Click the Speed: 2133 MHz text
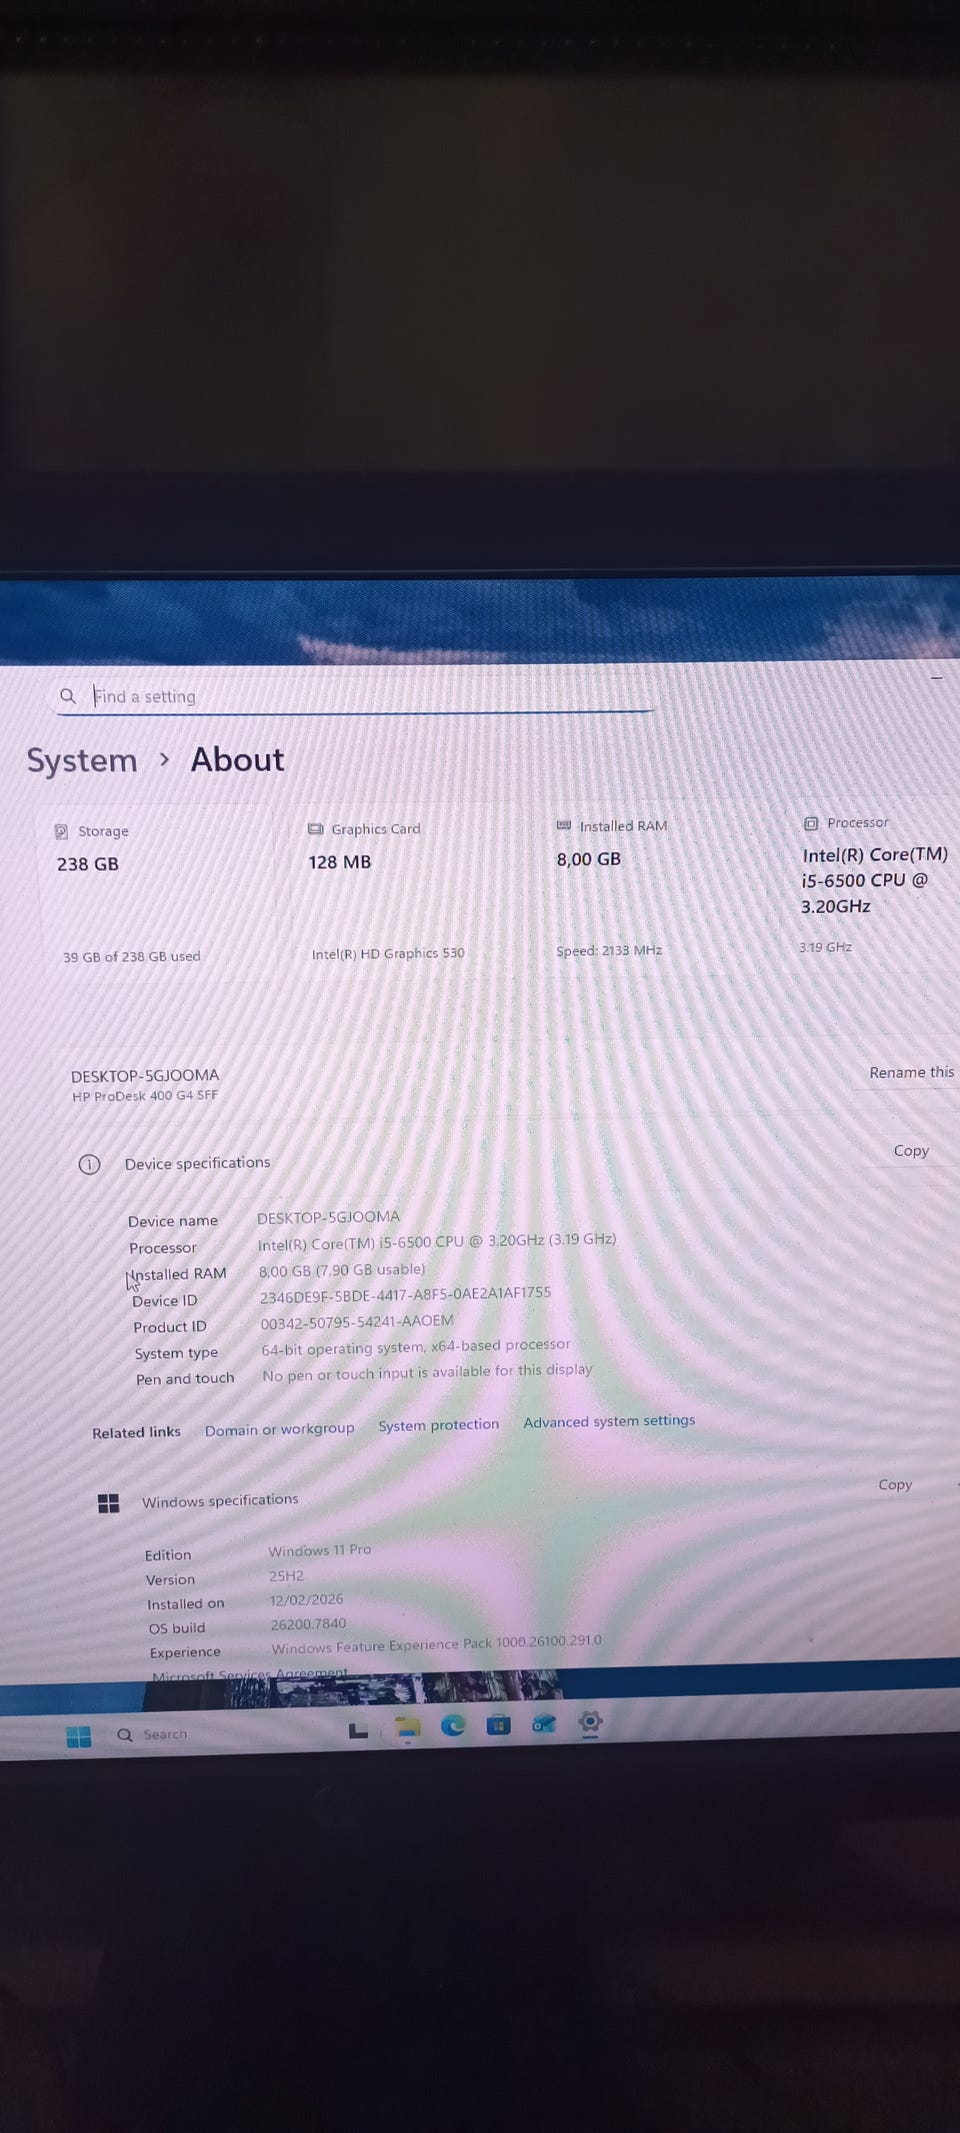 (609, 950)
